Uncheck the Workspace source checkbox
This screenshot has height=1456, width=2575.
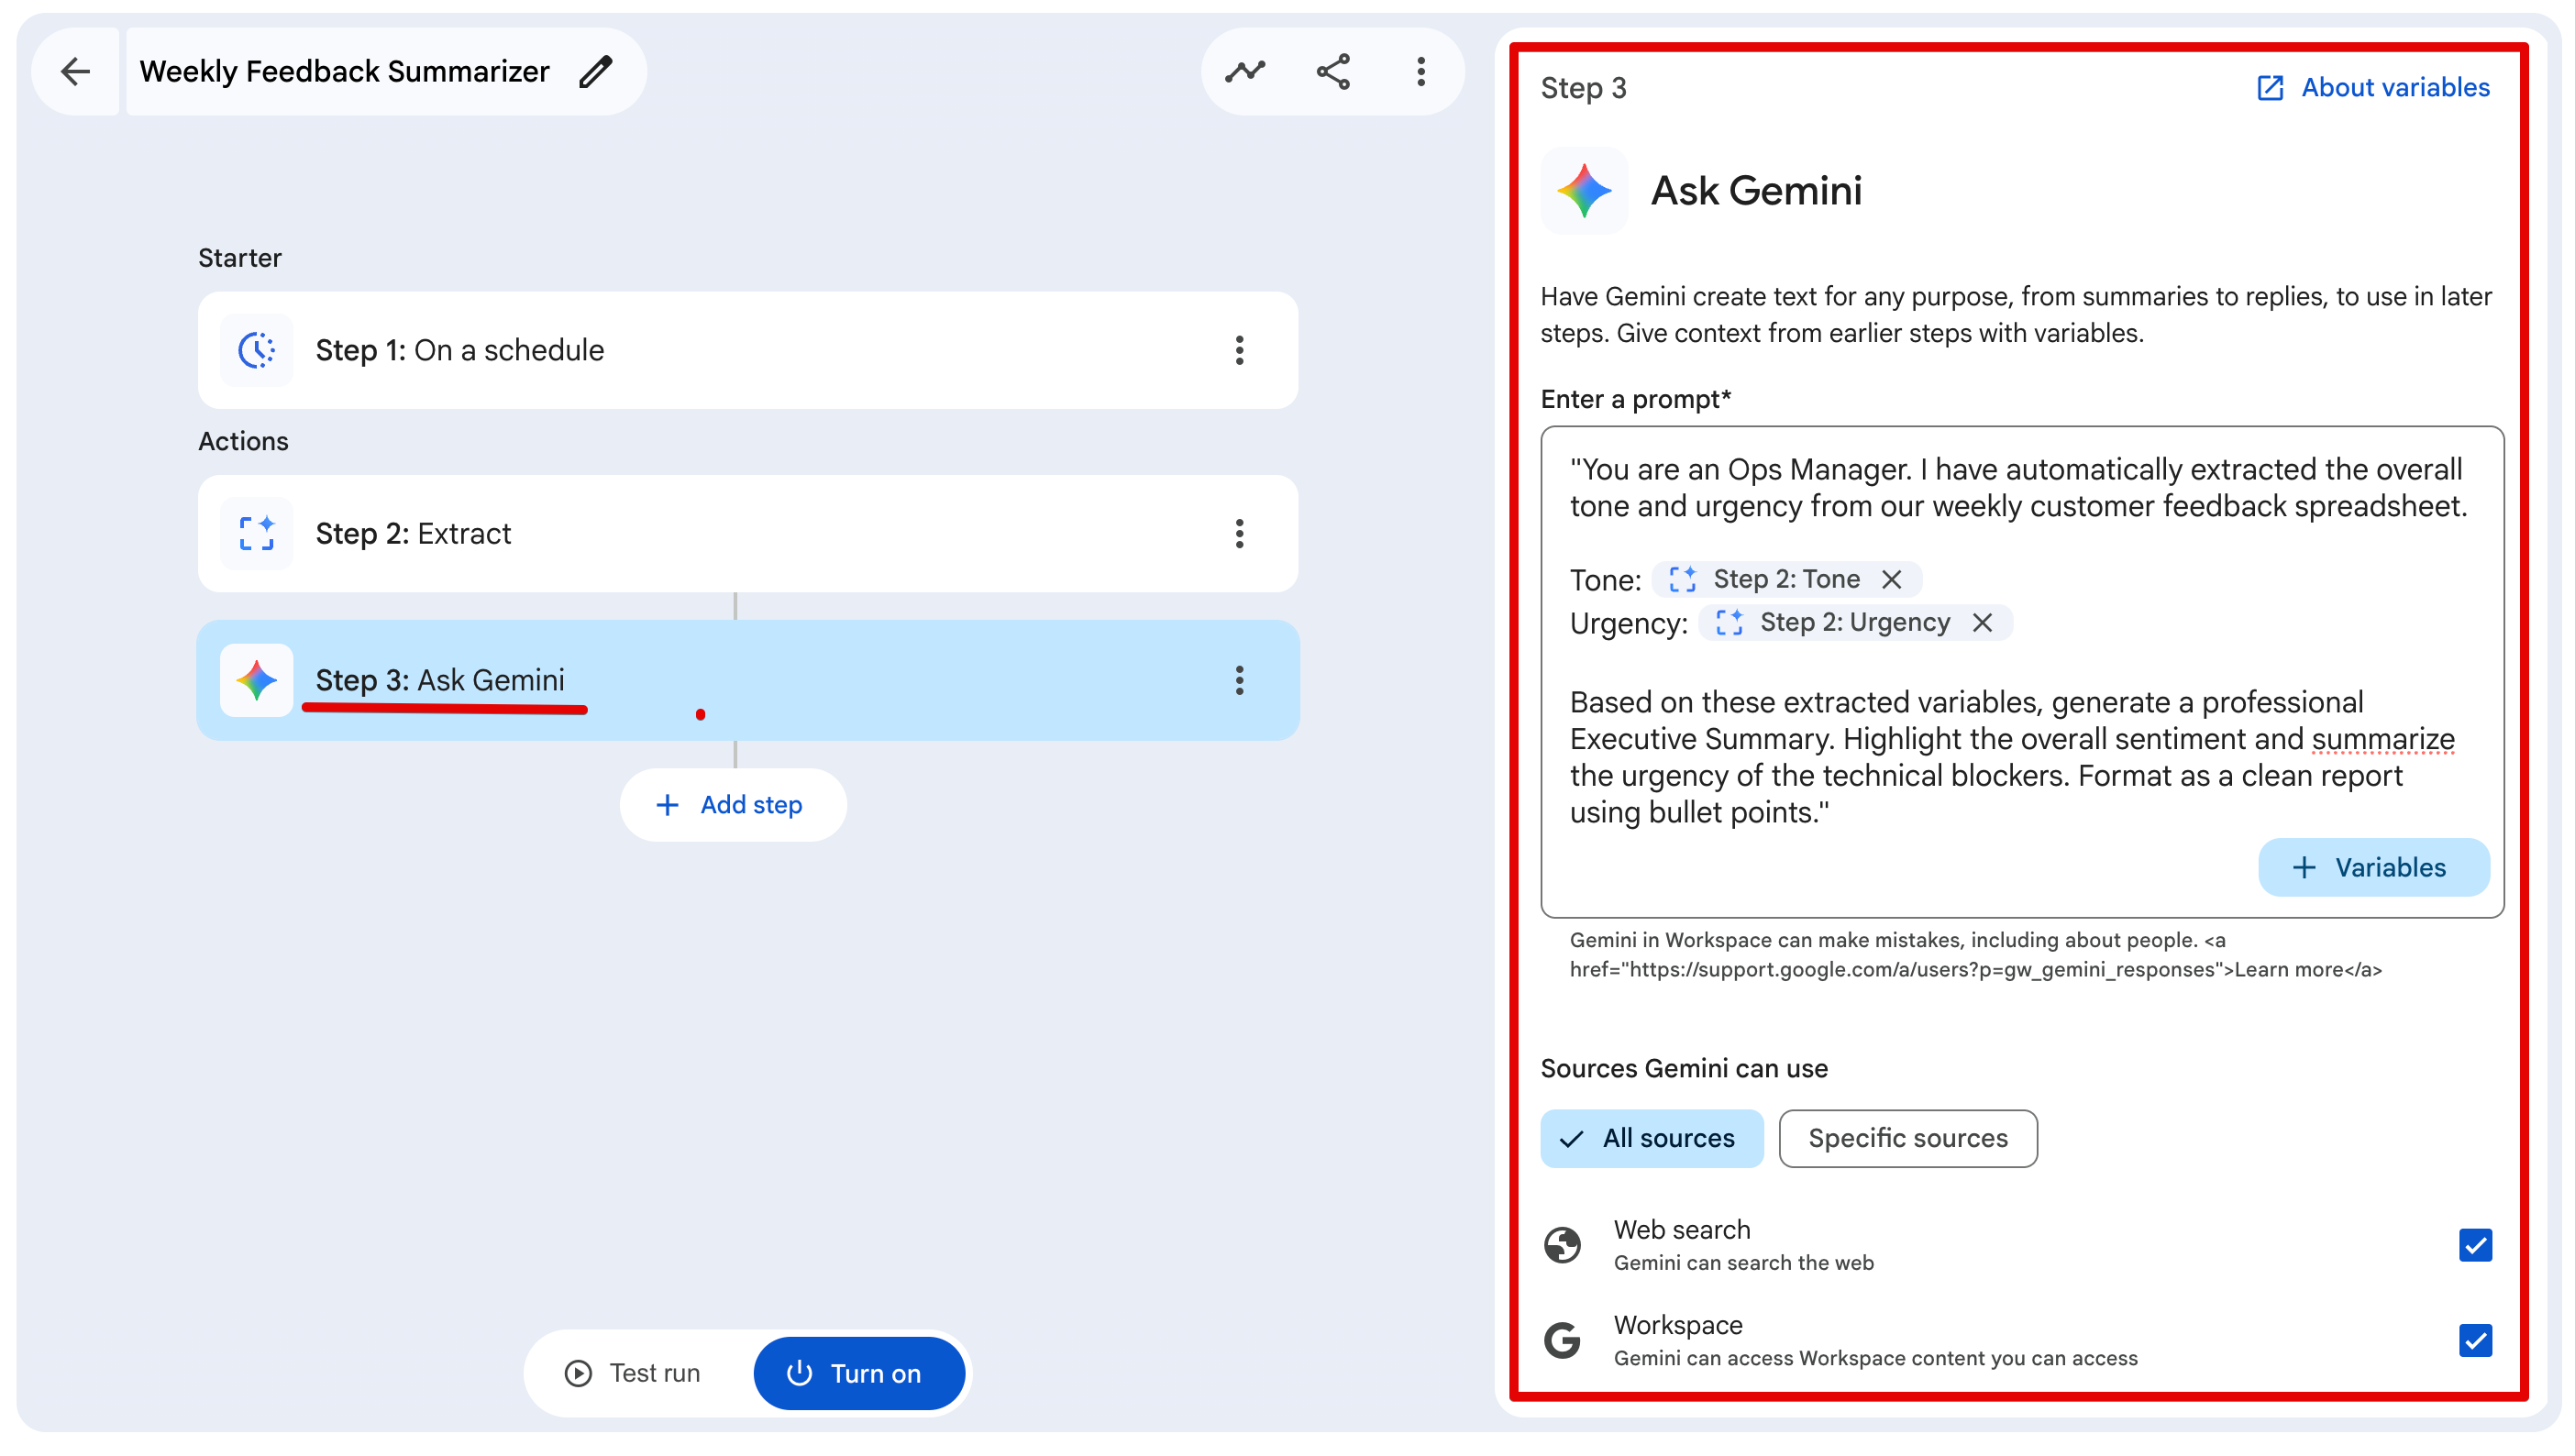[2475, 1340]
